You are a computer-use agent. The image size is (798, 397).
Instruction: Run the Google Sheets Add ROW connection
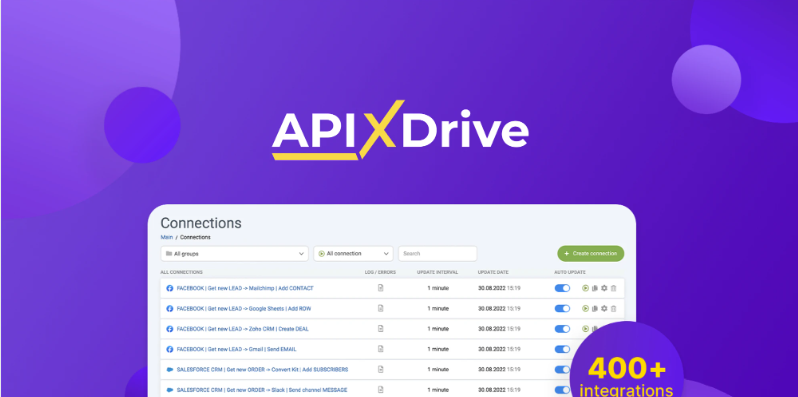[585, 308]
